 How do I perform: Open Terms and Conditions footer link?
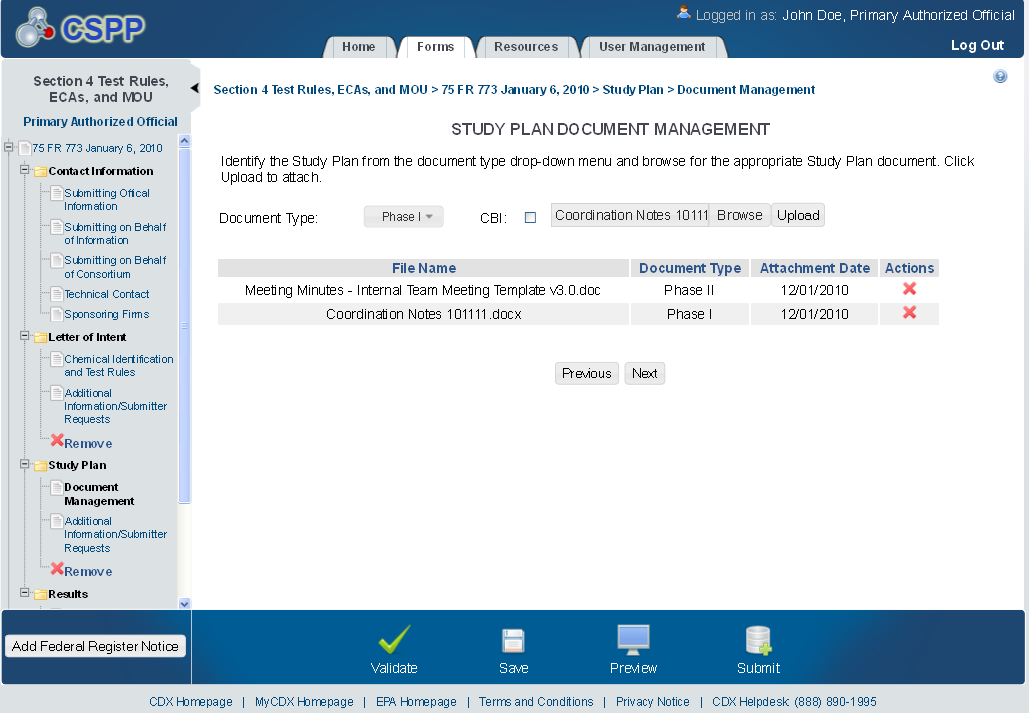tap(536, 702)
